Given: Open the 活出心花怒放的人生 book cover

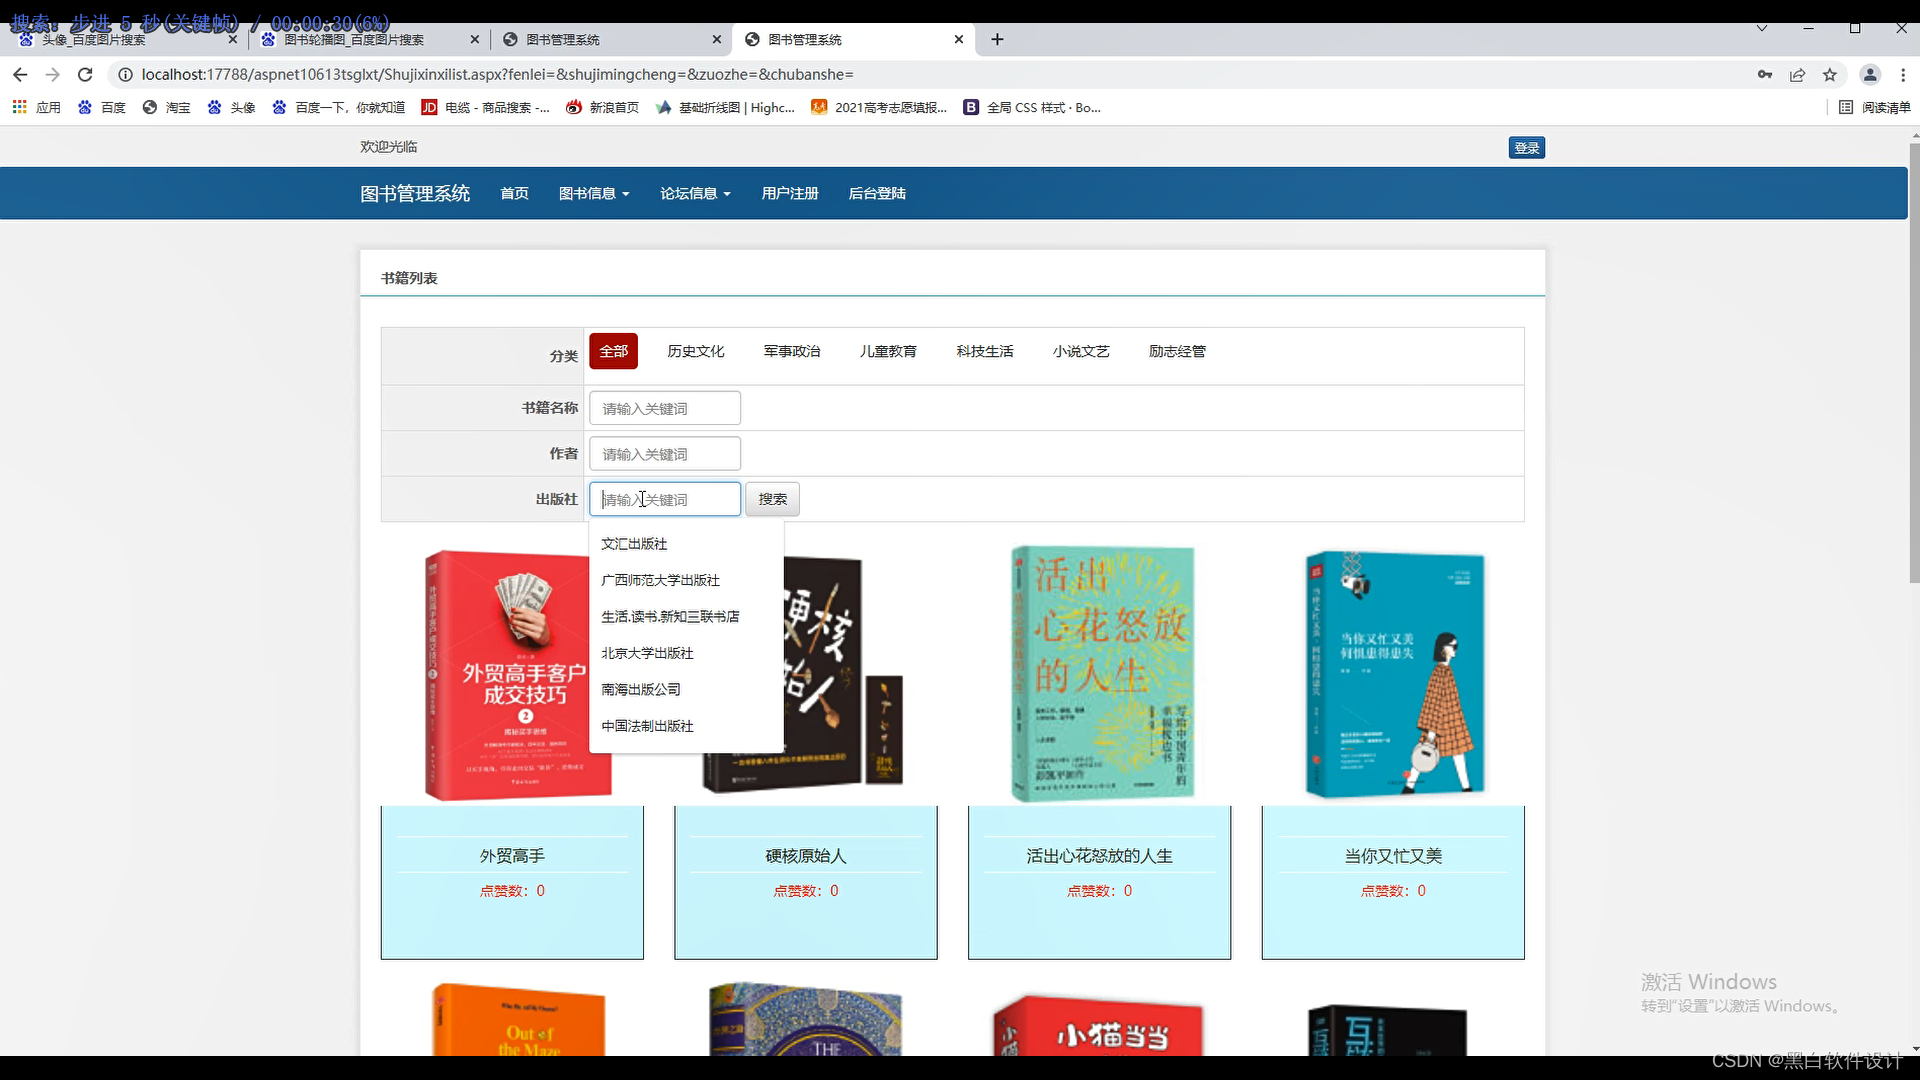Looking at the screenshot, I should [x=1101, y=673].
